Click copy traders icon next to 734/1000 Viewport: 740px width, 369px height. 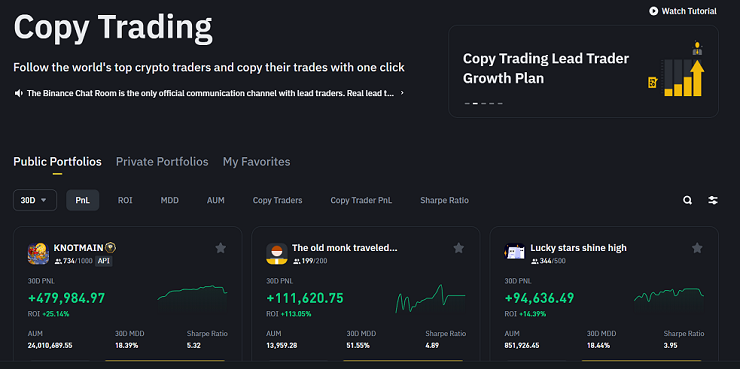[59, 261]
